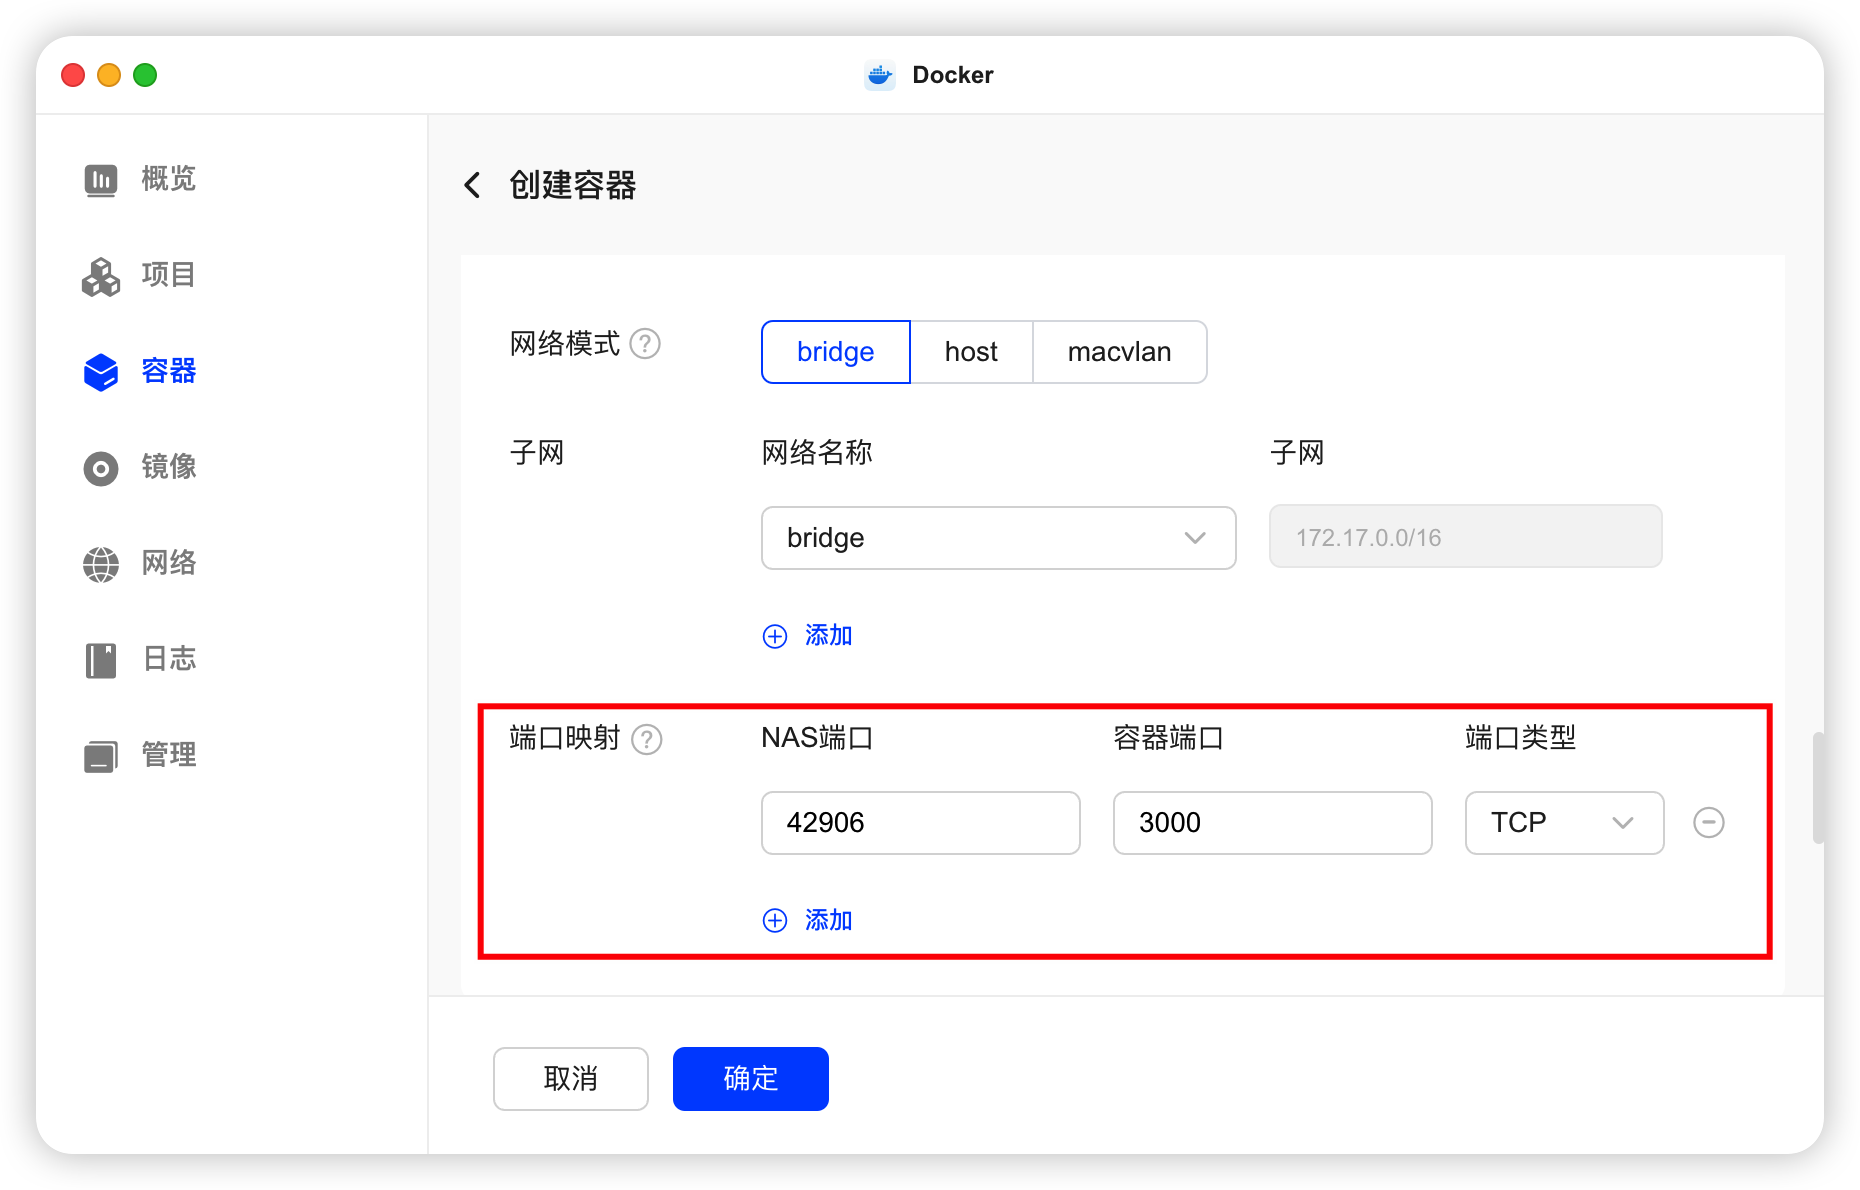Click the disabled subnet field 172.17.0.0/16
Viewport: 1860px width, 1190px height.
point(1465,537)
